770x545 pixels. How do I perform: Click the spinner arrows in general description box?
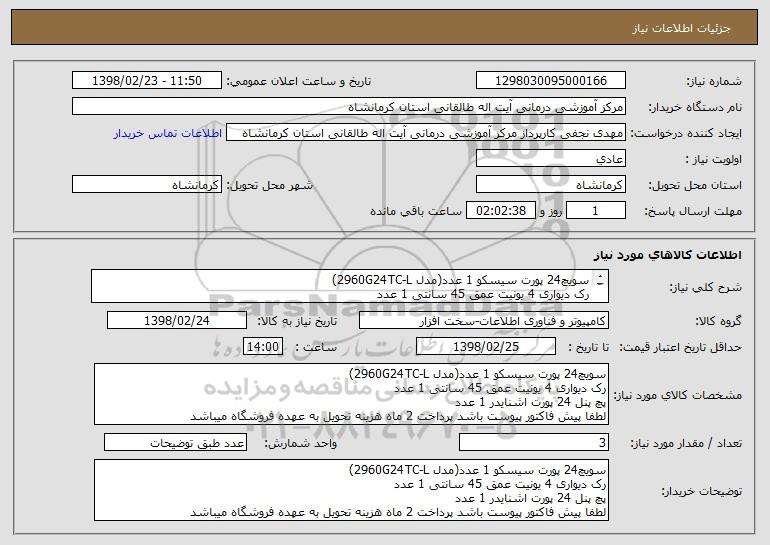click(x=600, y=280)
